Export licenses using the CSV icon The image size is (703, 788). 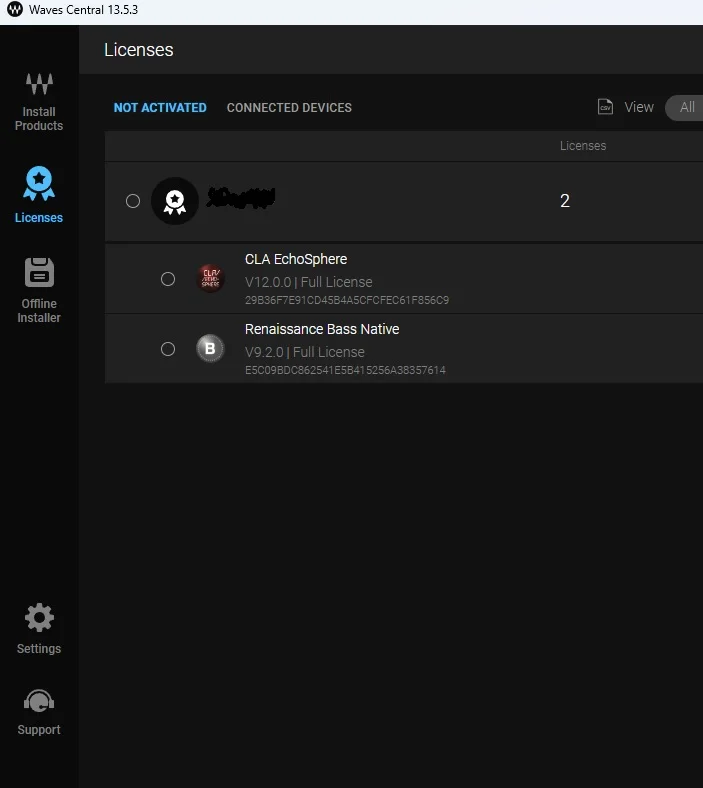[x=606, y=107]
